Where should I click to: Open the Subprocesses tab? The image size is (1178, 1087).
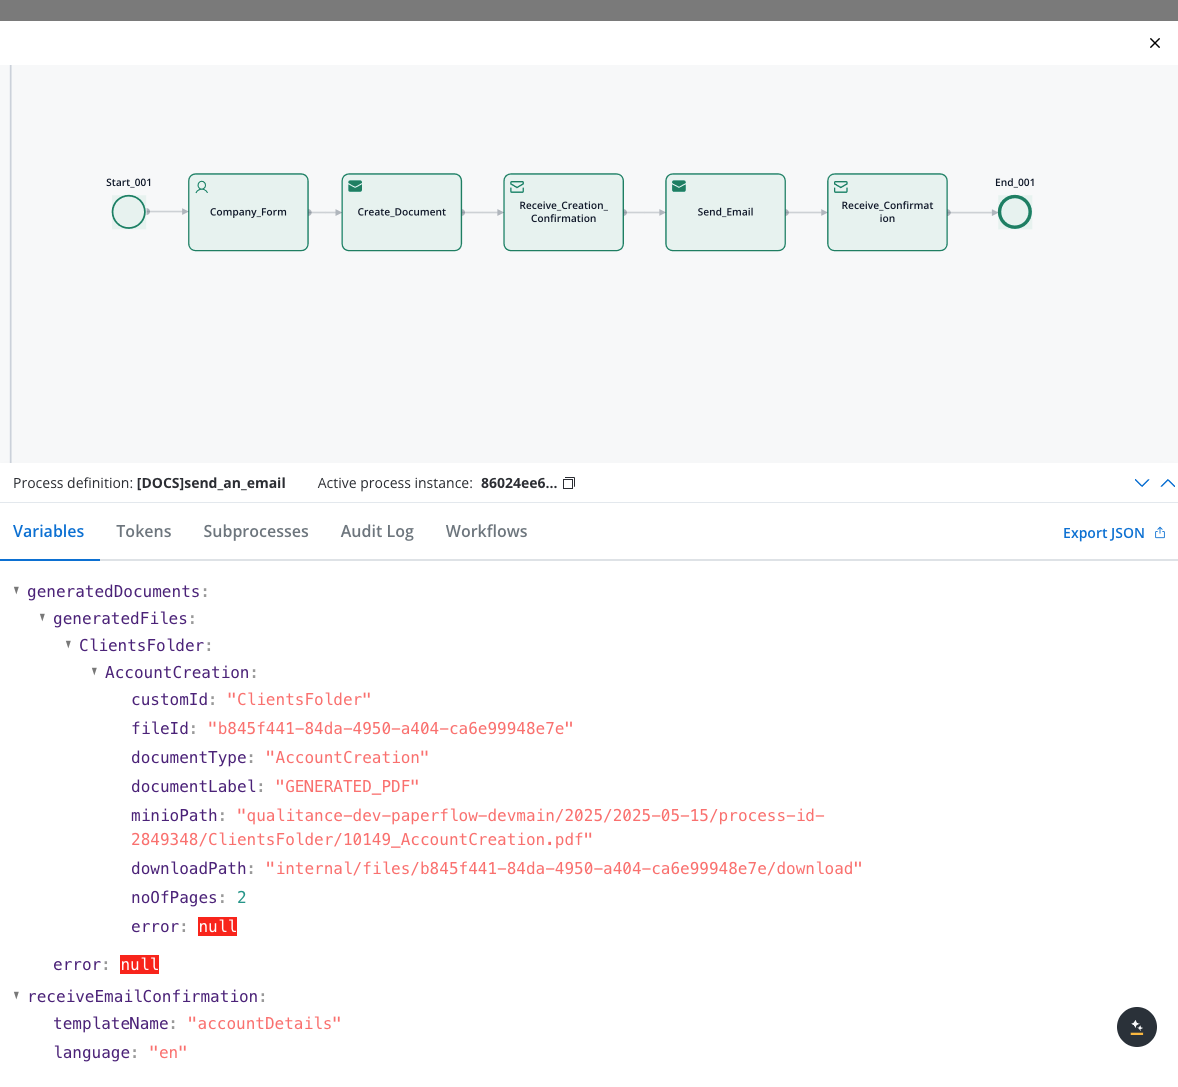pyautogui.click(x=256, y=531)
